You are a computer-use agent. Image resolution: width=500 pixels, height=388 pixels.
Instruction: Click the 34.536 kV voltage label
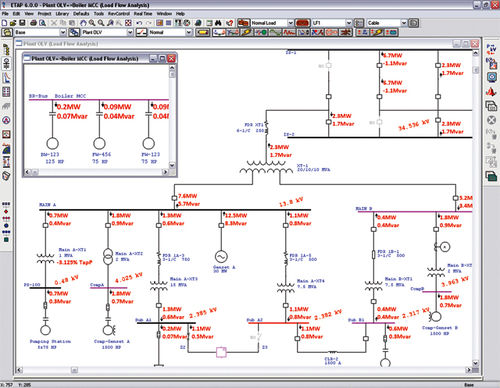point(414,125)
